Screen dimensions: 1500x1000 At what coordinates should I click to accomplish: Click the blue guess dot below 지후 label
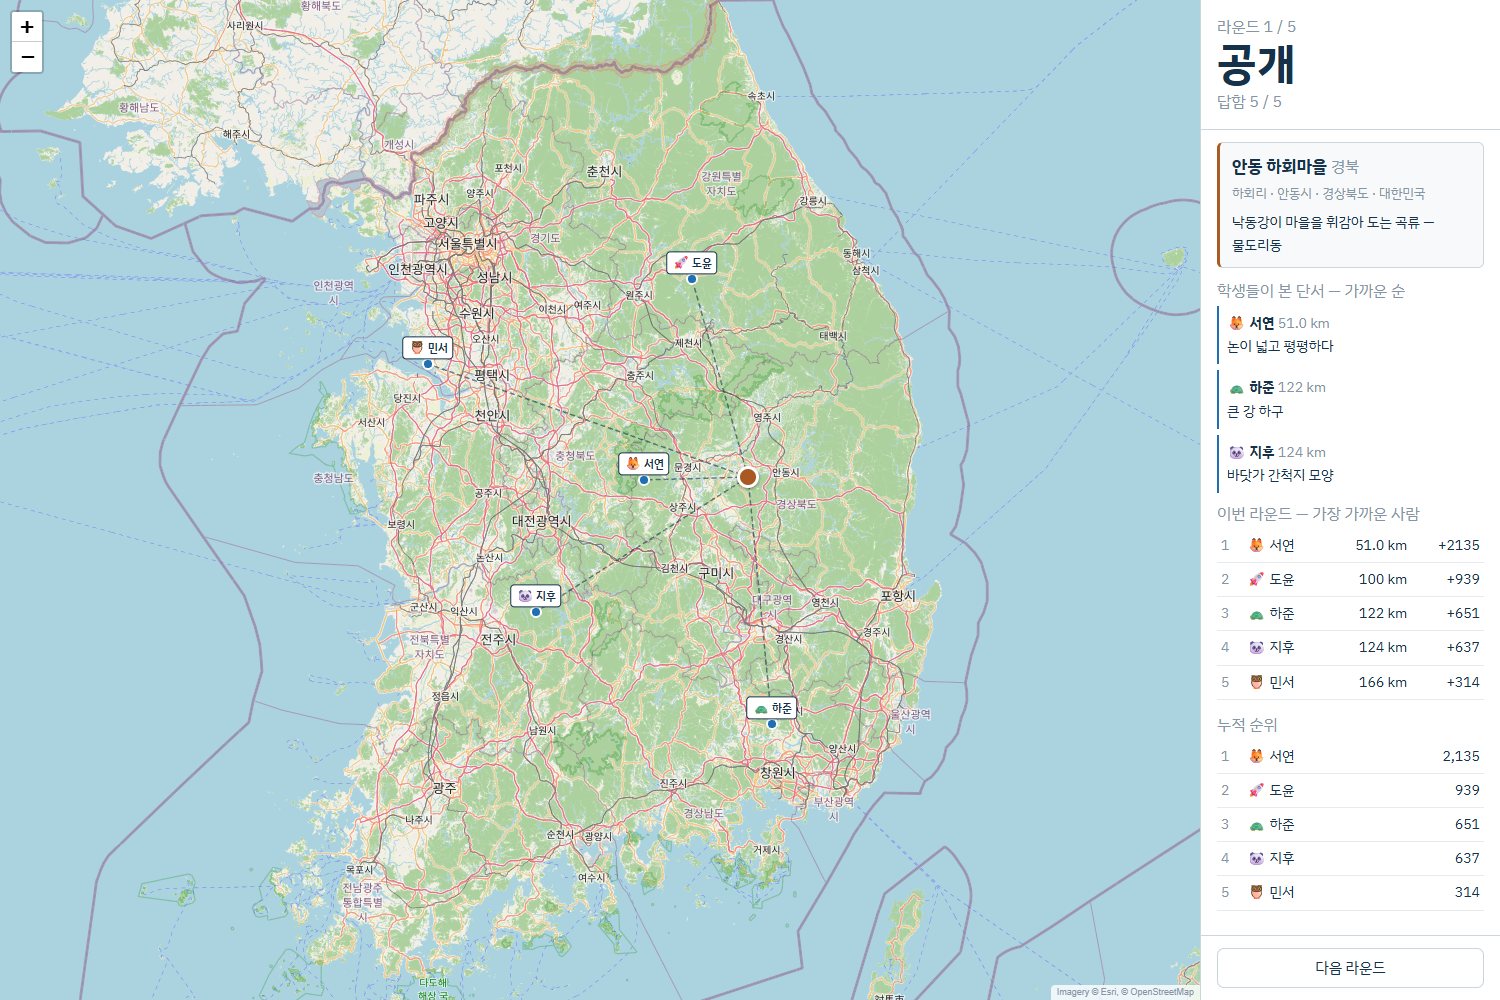(x=536, y=612)
